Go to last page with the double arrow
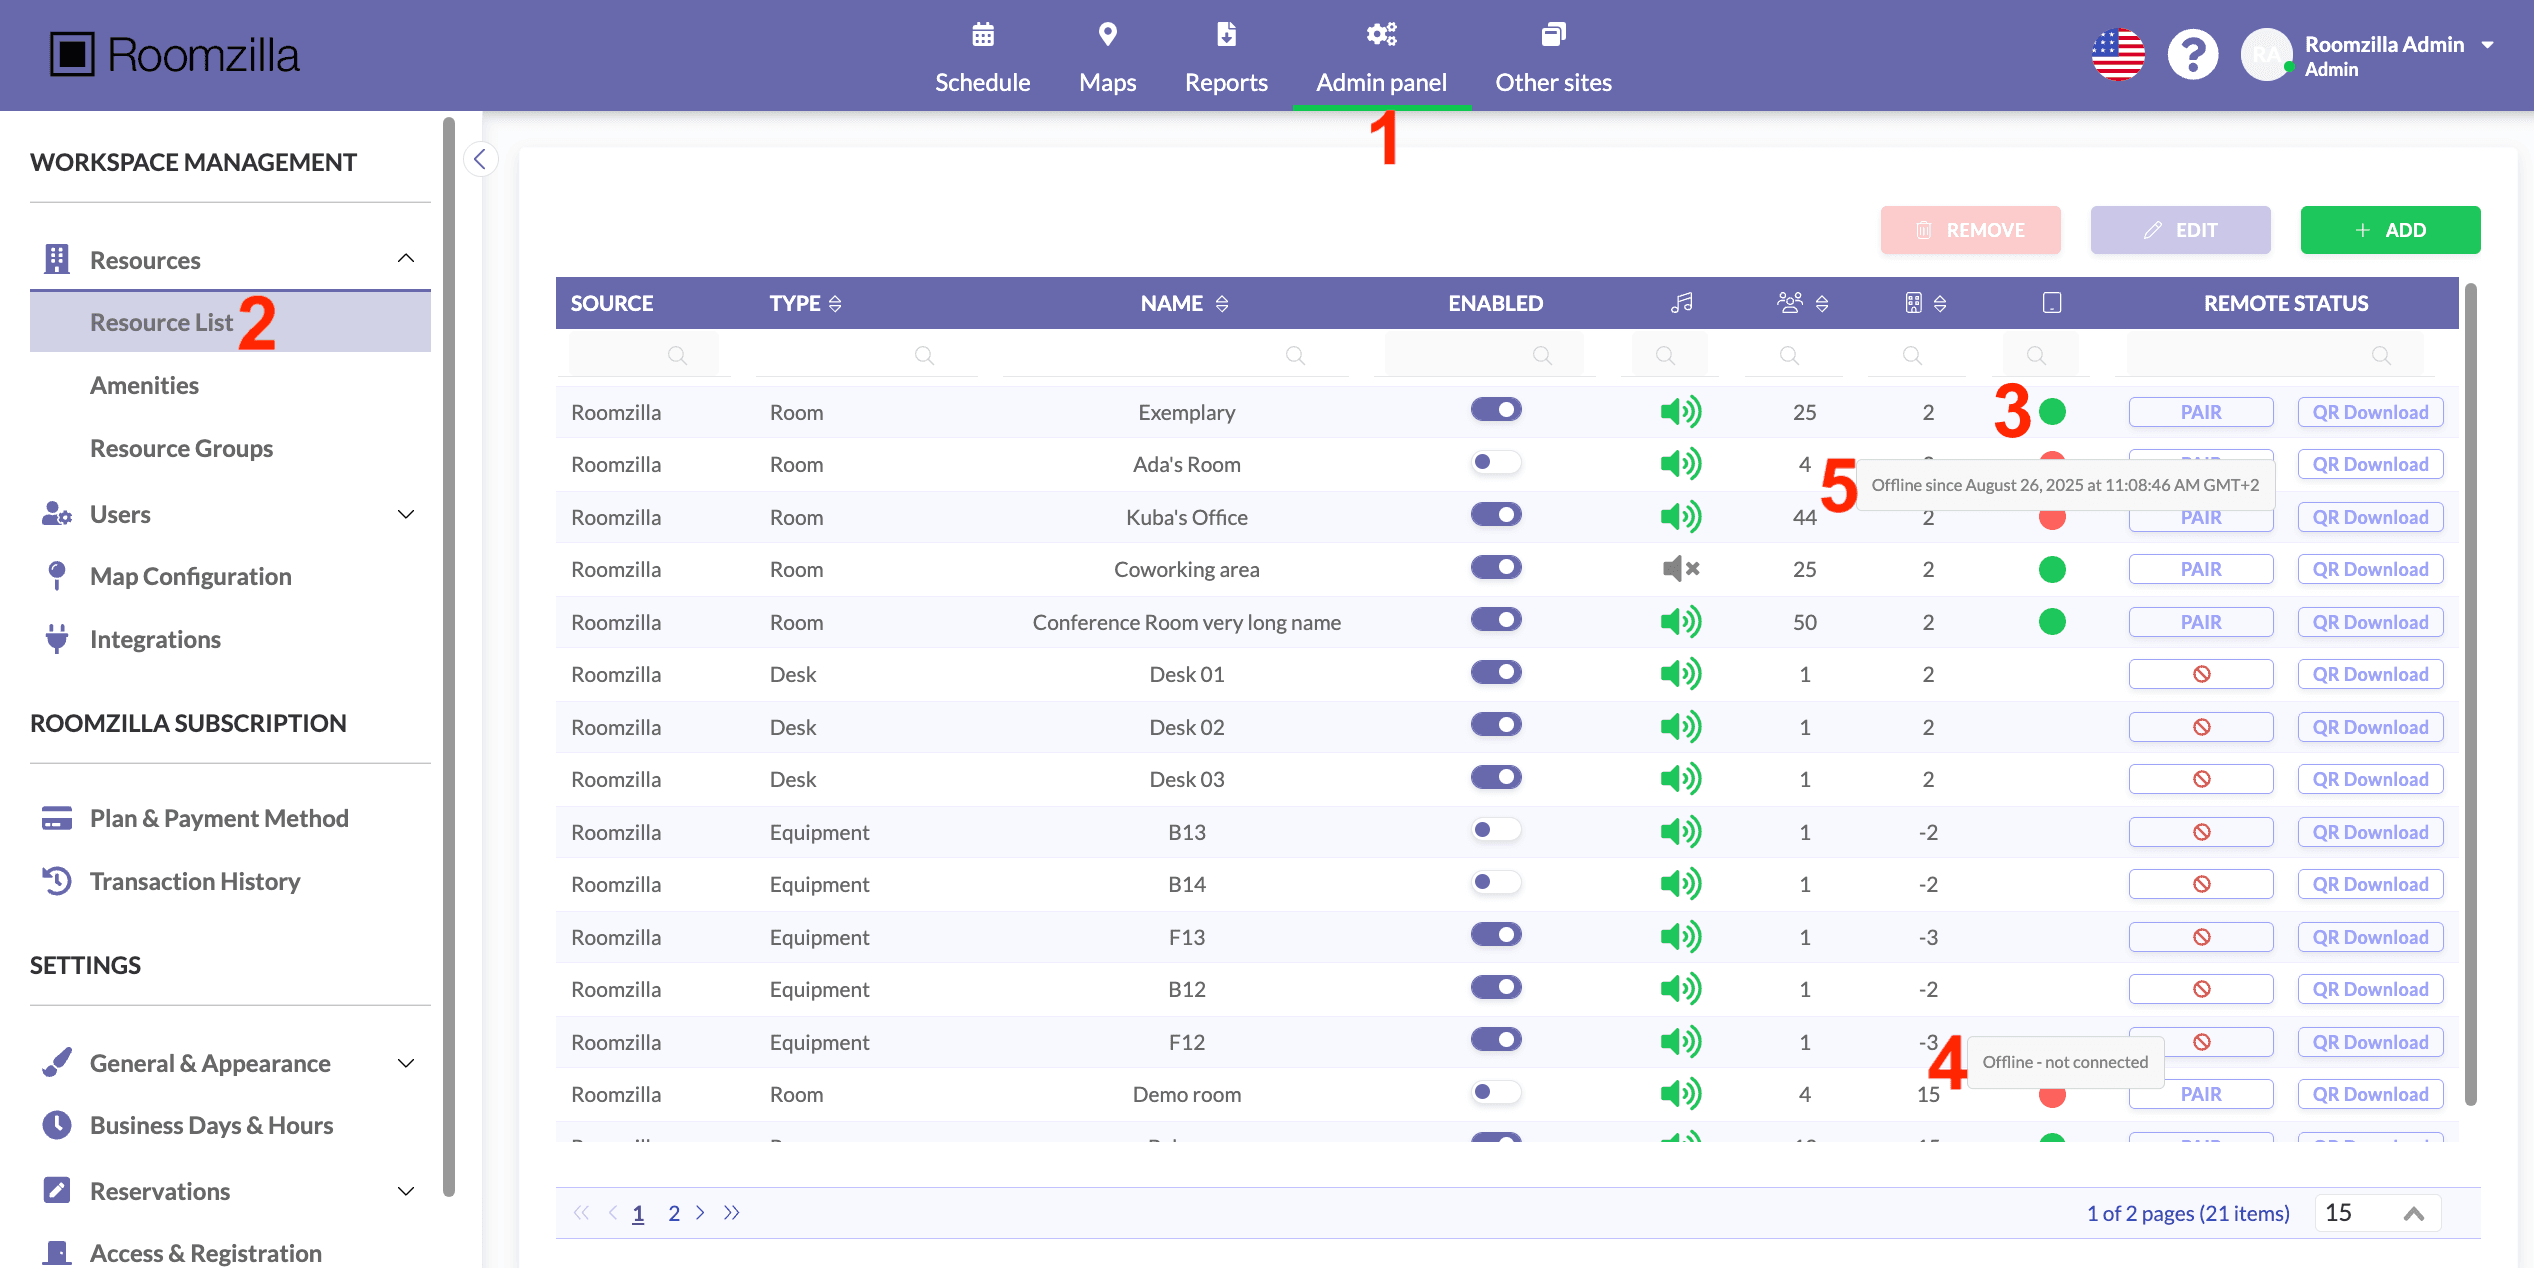2534x1268 pixels. (x=732, y=1213)
